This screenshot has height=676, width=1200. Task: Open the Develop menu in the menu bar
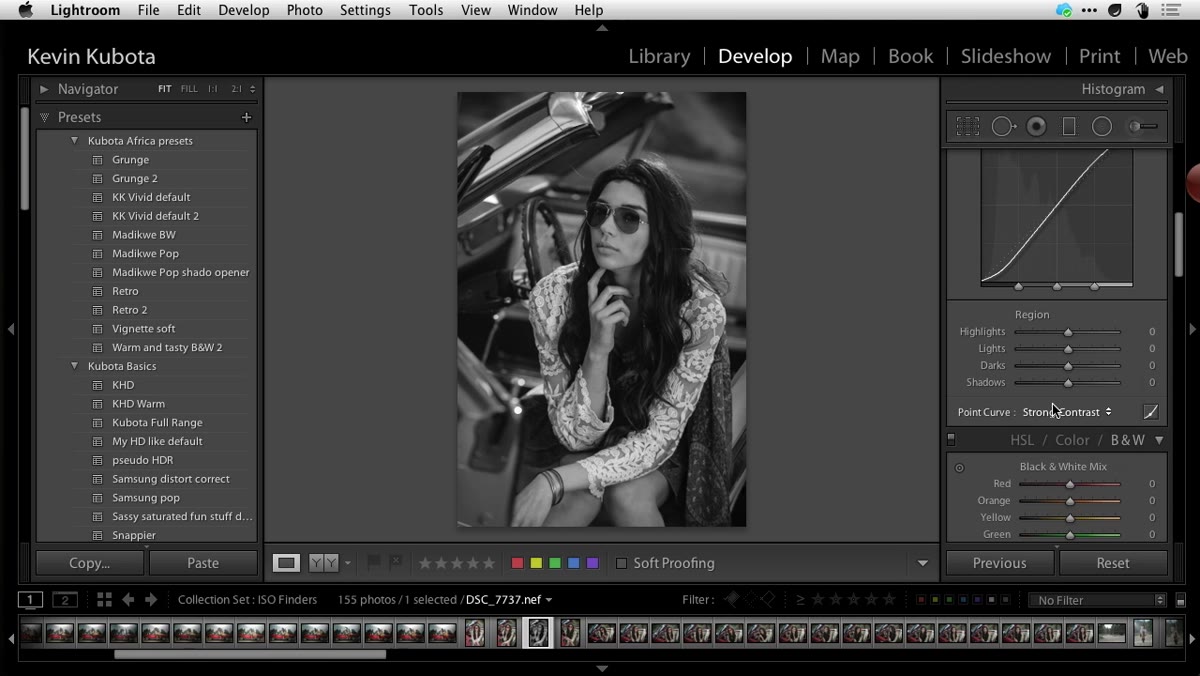(x=244, y=10)
